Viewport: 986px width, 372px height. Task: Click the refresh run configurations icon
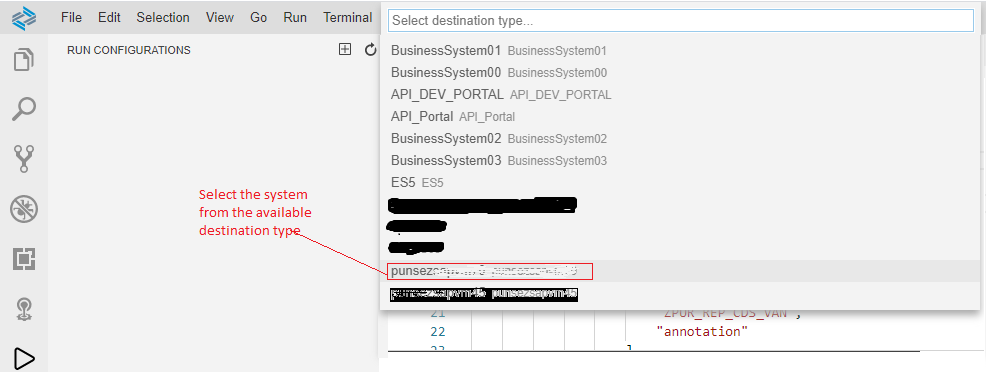pos(371,50)
